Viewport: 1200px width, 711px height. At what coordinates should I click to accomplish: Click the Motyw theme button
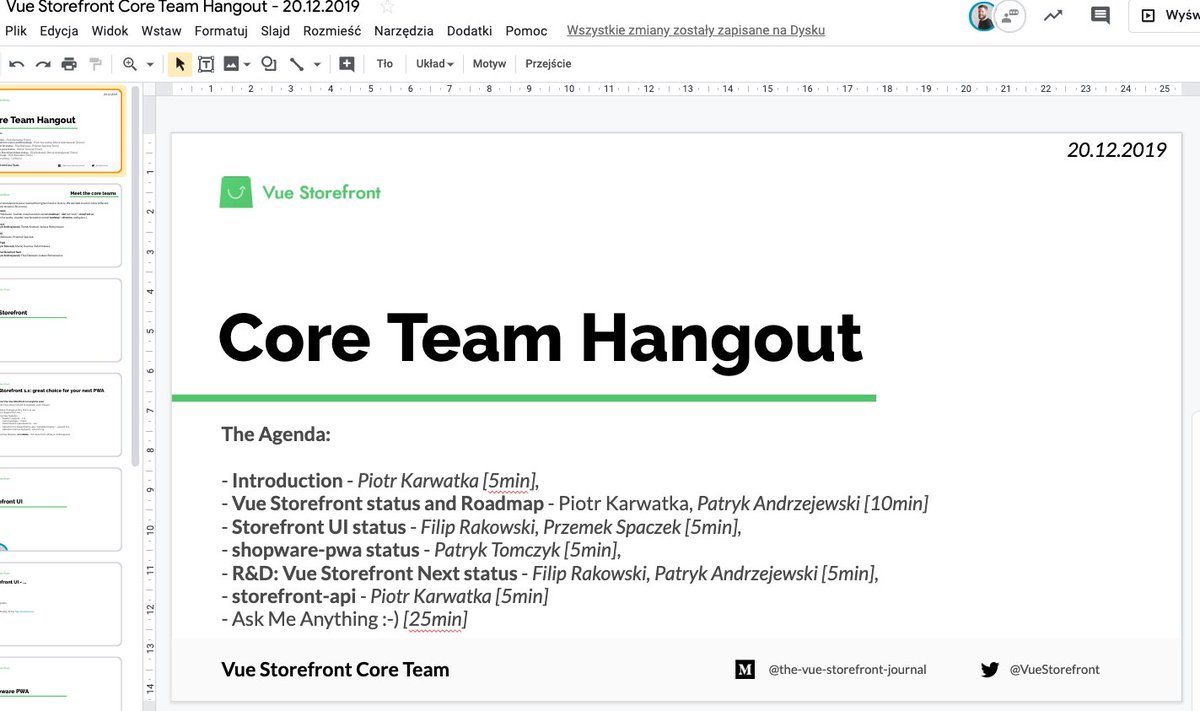point(489,64)
